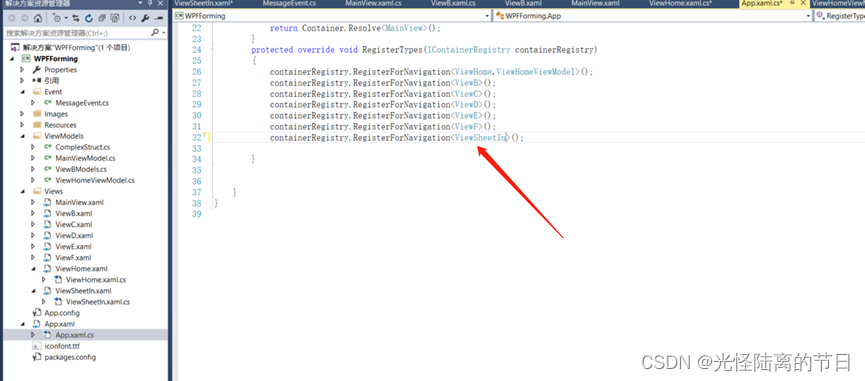865x381 pixels.
Task: Expand the ViewF.xaml node
Action: tap(33, 257)
